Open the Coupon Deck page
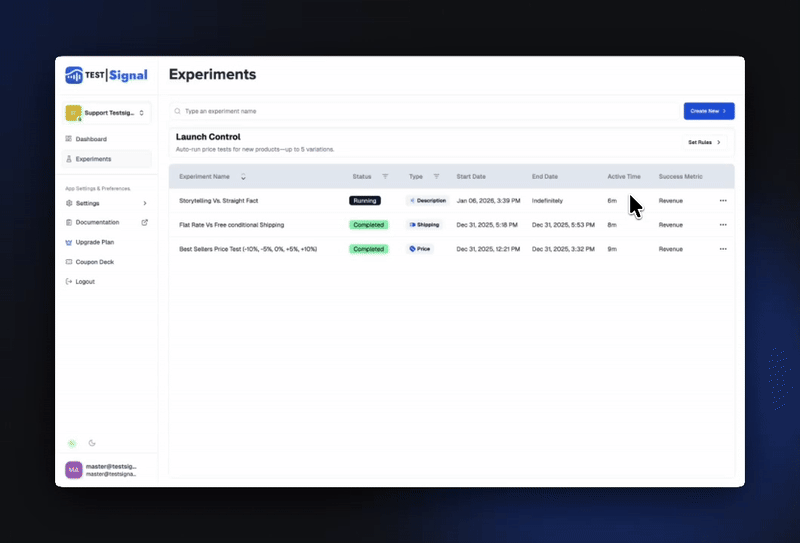 coord(94,262)
